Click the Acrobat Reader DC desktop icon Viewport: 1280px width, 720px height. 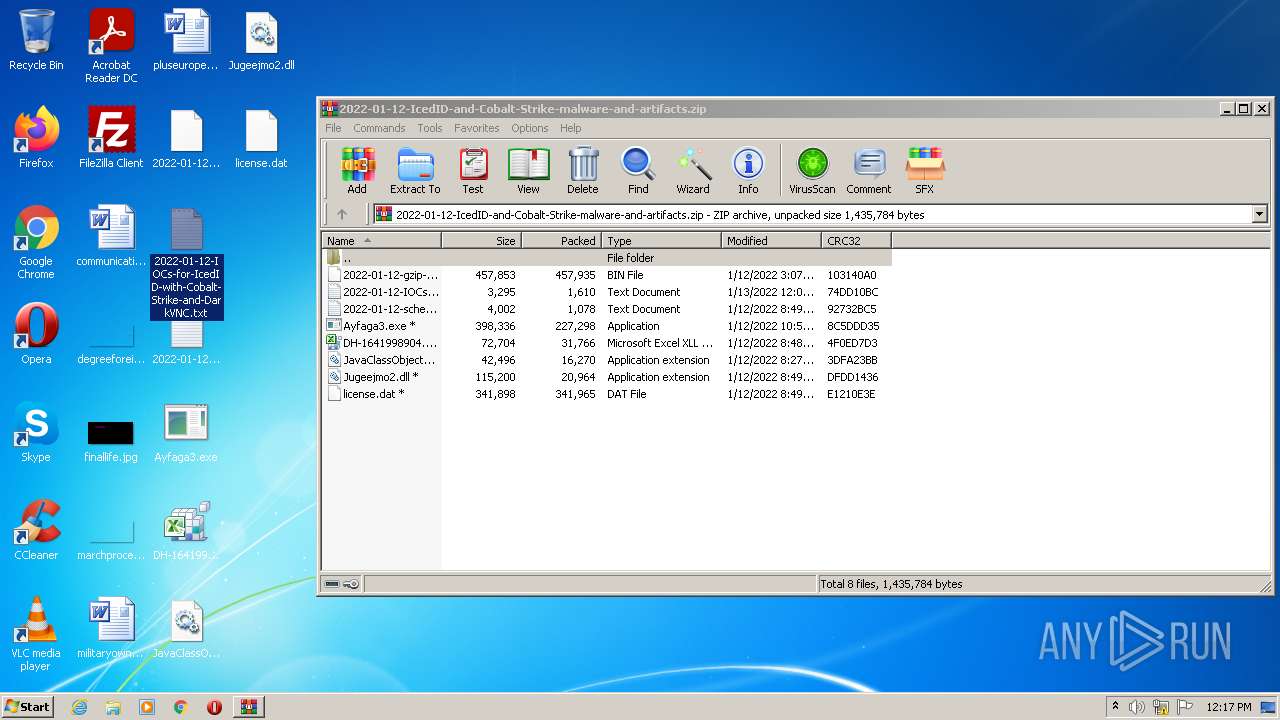coord(111,47)
